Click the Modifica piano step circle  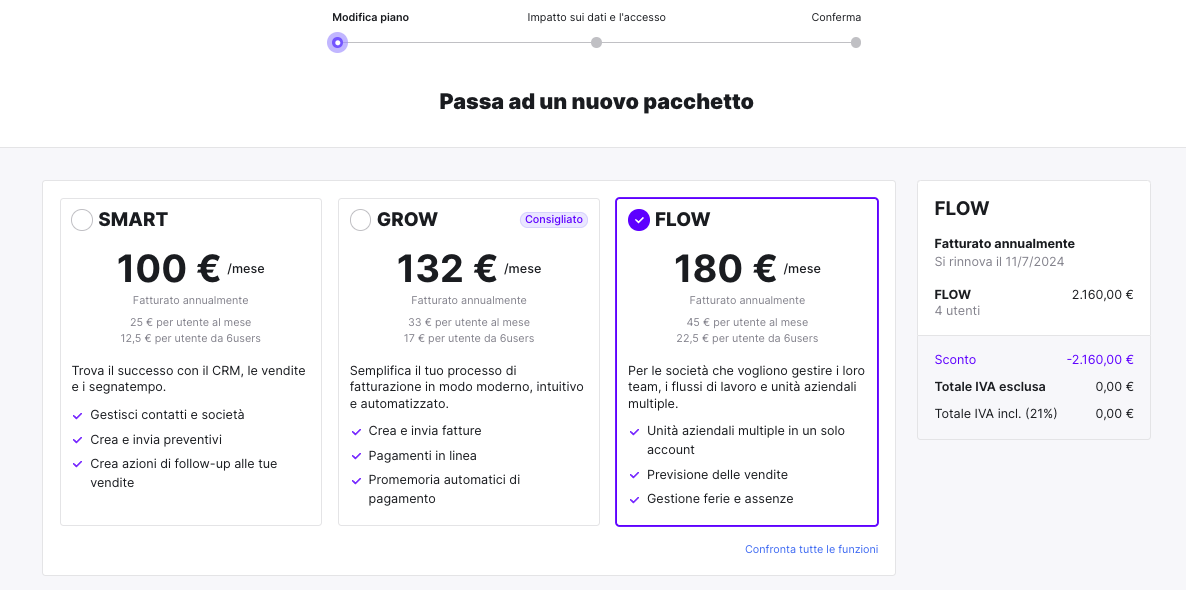coord(337,42)
